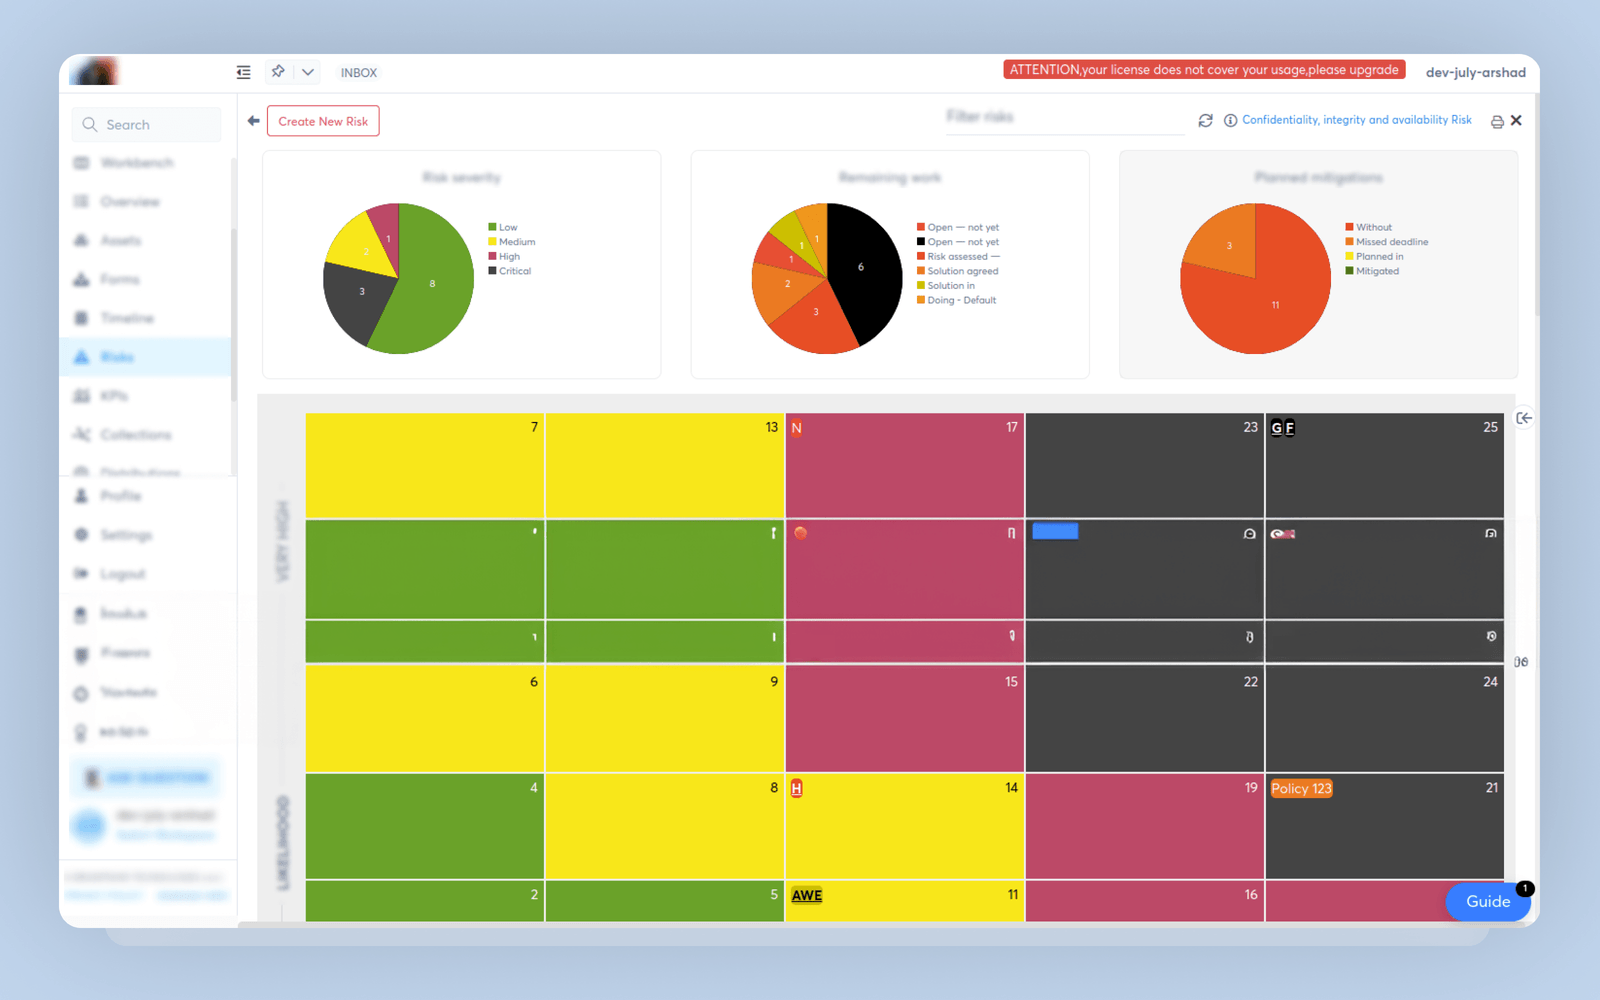Viewport: 1600px width, 1000px height.
Task: Expand the dropdown next to the pin icon
Action: [x=307, y=71]
